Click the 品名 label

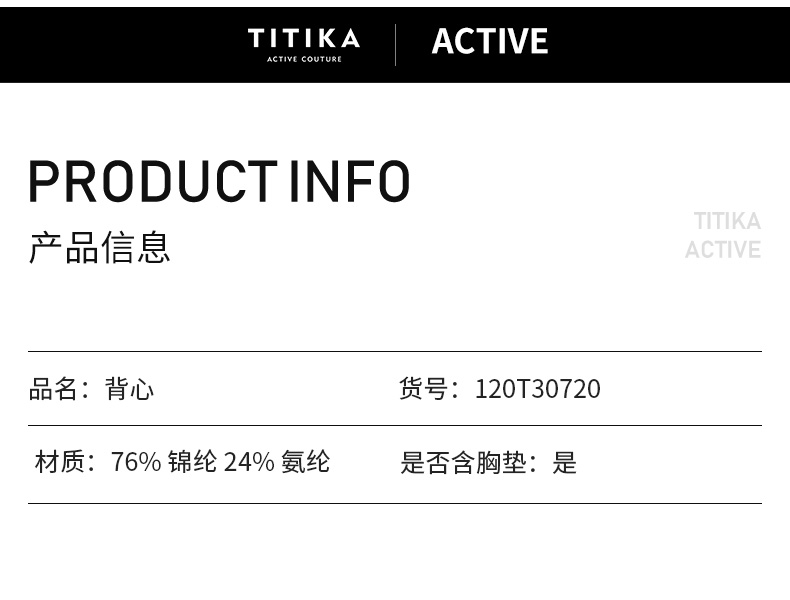point(53,389)
